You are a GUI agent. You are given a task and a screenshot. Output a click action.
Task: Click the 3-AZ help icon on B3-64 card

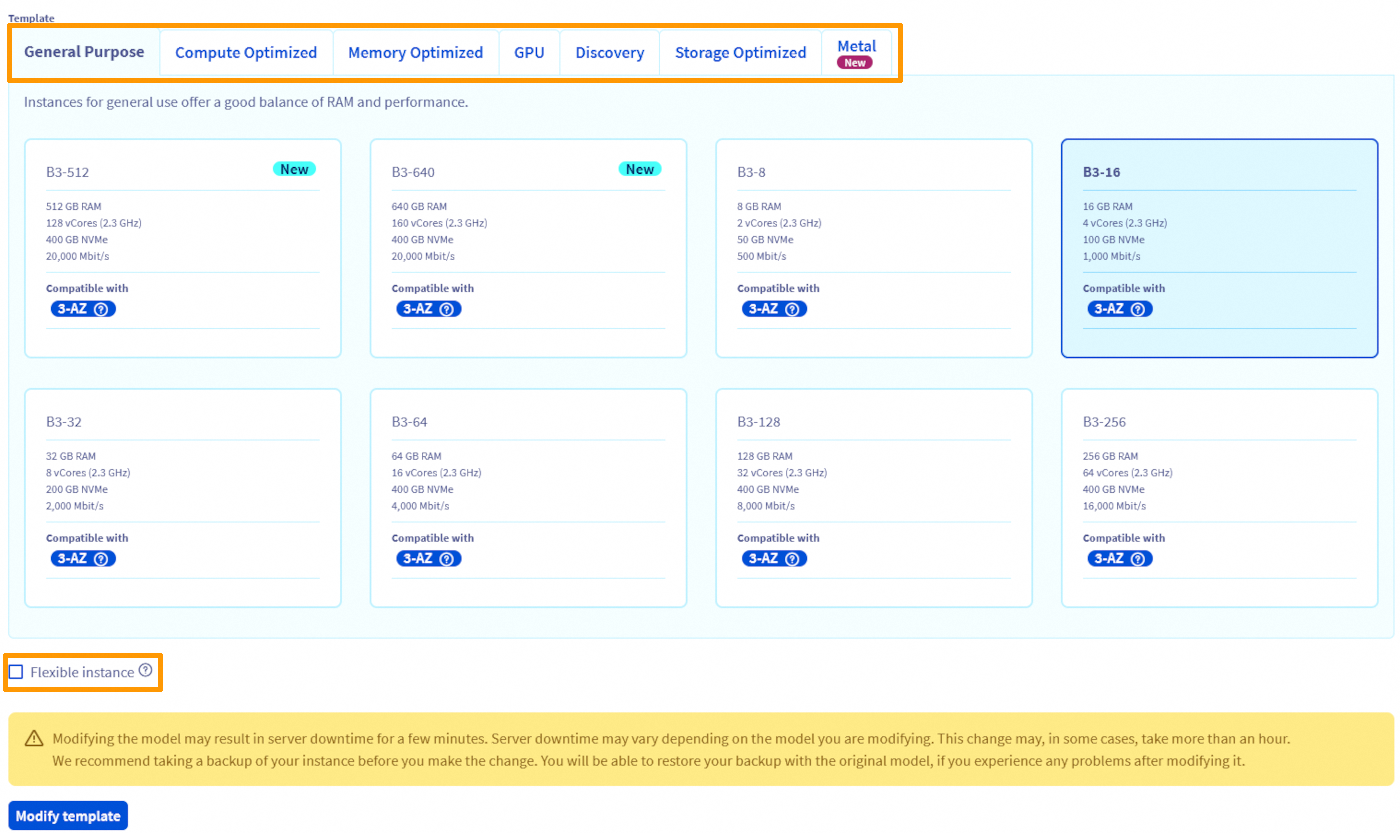click(447, 559)
